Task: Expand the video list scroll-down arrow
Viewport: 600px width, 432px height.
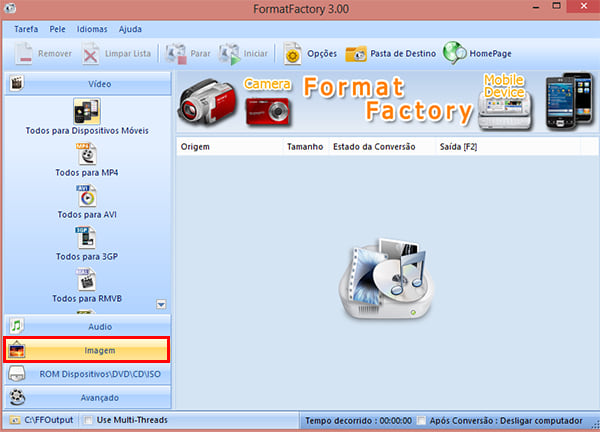Action: point(161,305)
